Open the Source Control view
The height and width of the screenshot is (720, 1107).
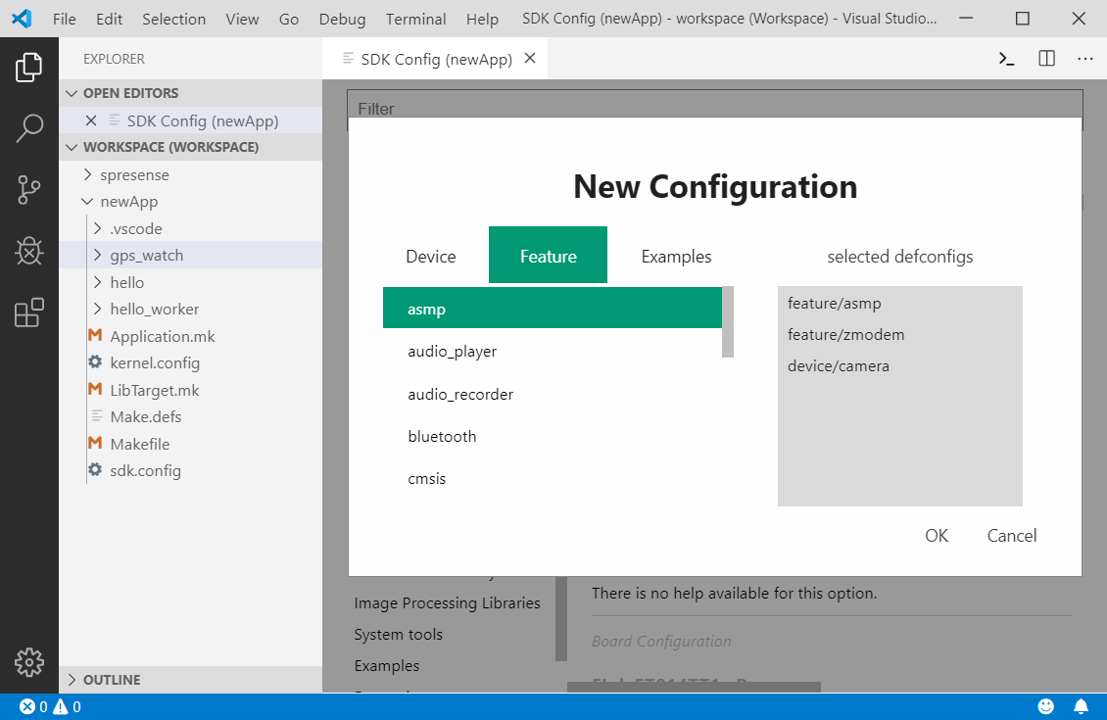tap(29, 190)
